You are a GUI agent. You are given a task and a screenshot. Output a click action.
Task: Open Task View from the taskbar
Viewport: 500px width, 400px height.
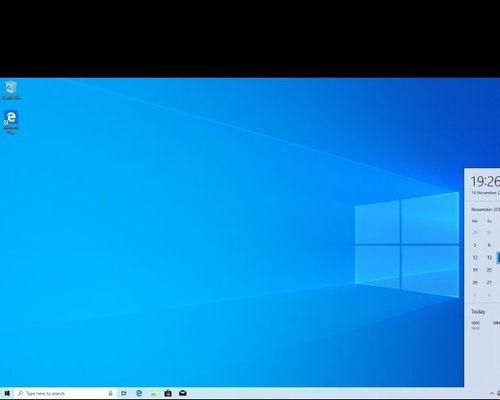tap(124, 393)
